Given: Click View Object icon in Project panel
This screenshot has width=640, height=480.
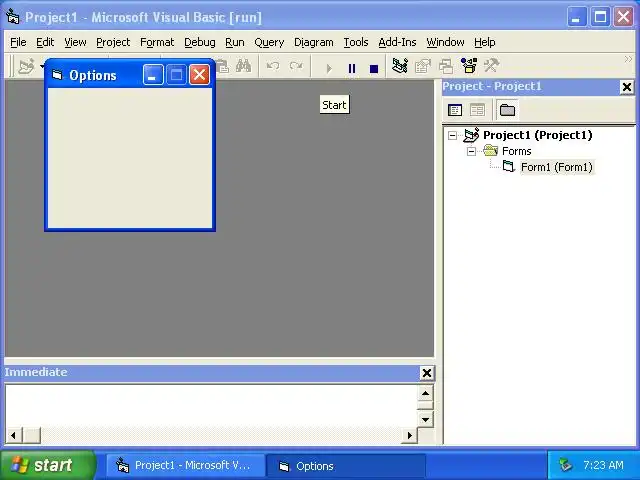Looking at the screenshot, I should point(477,110).
